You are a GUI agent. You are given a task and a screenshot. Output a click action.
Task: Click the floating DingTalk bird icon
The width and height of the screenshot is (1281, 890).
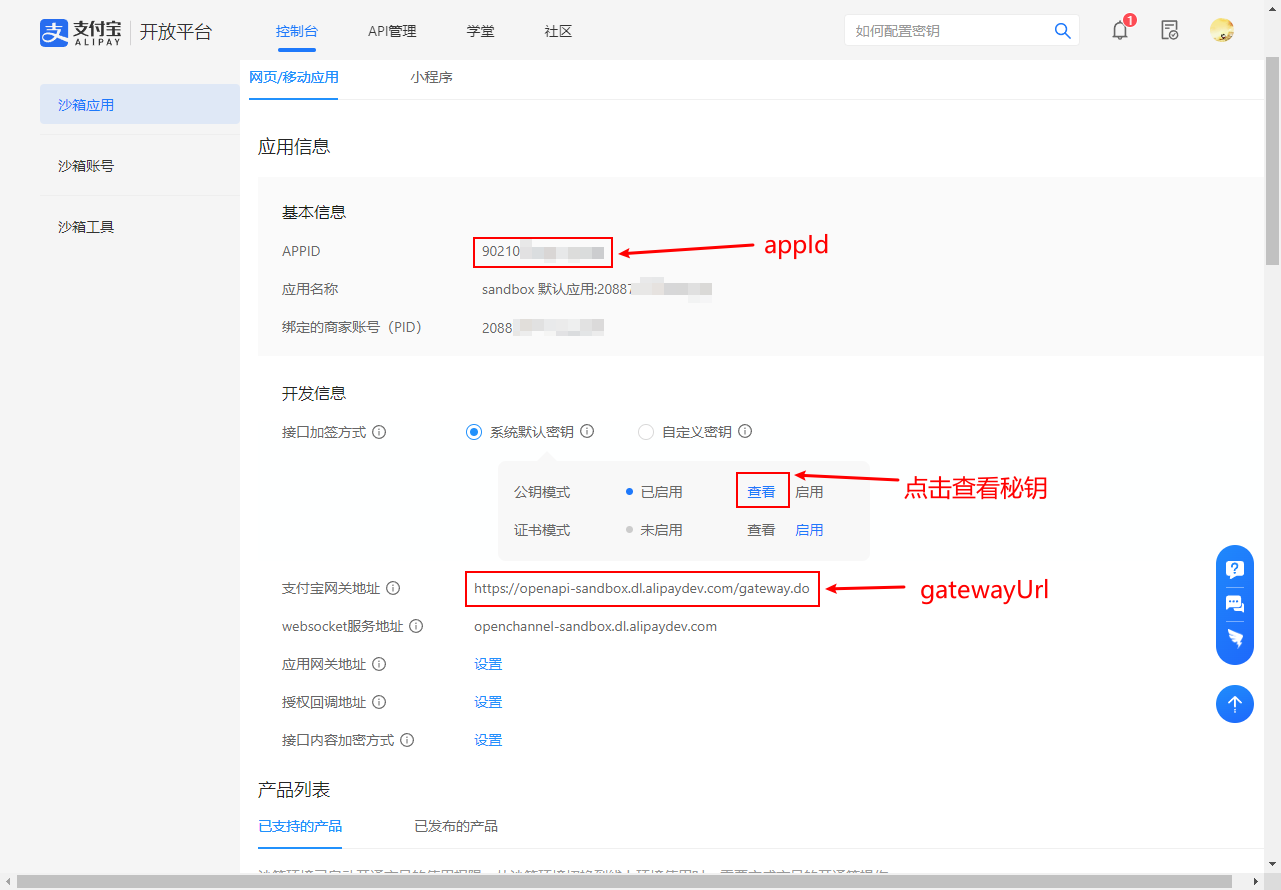[1235, 638]
